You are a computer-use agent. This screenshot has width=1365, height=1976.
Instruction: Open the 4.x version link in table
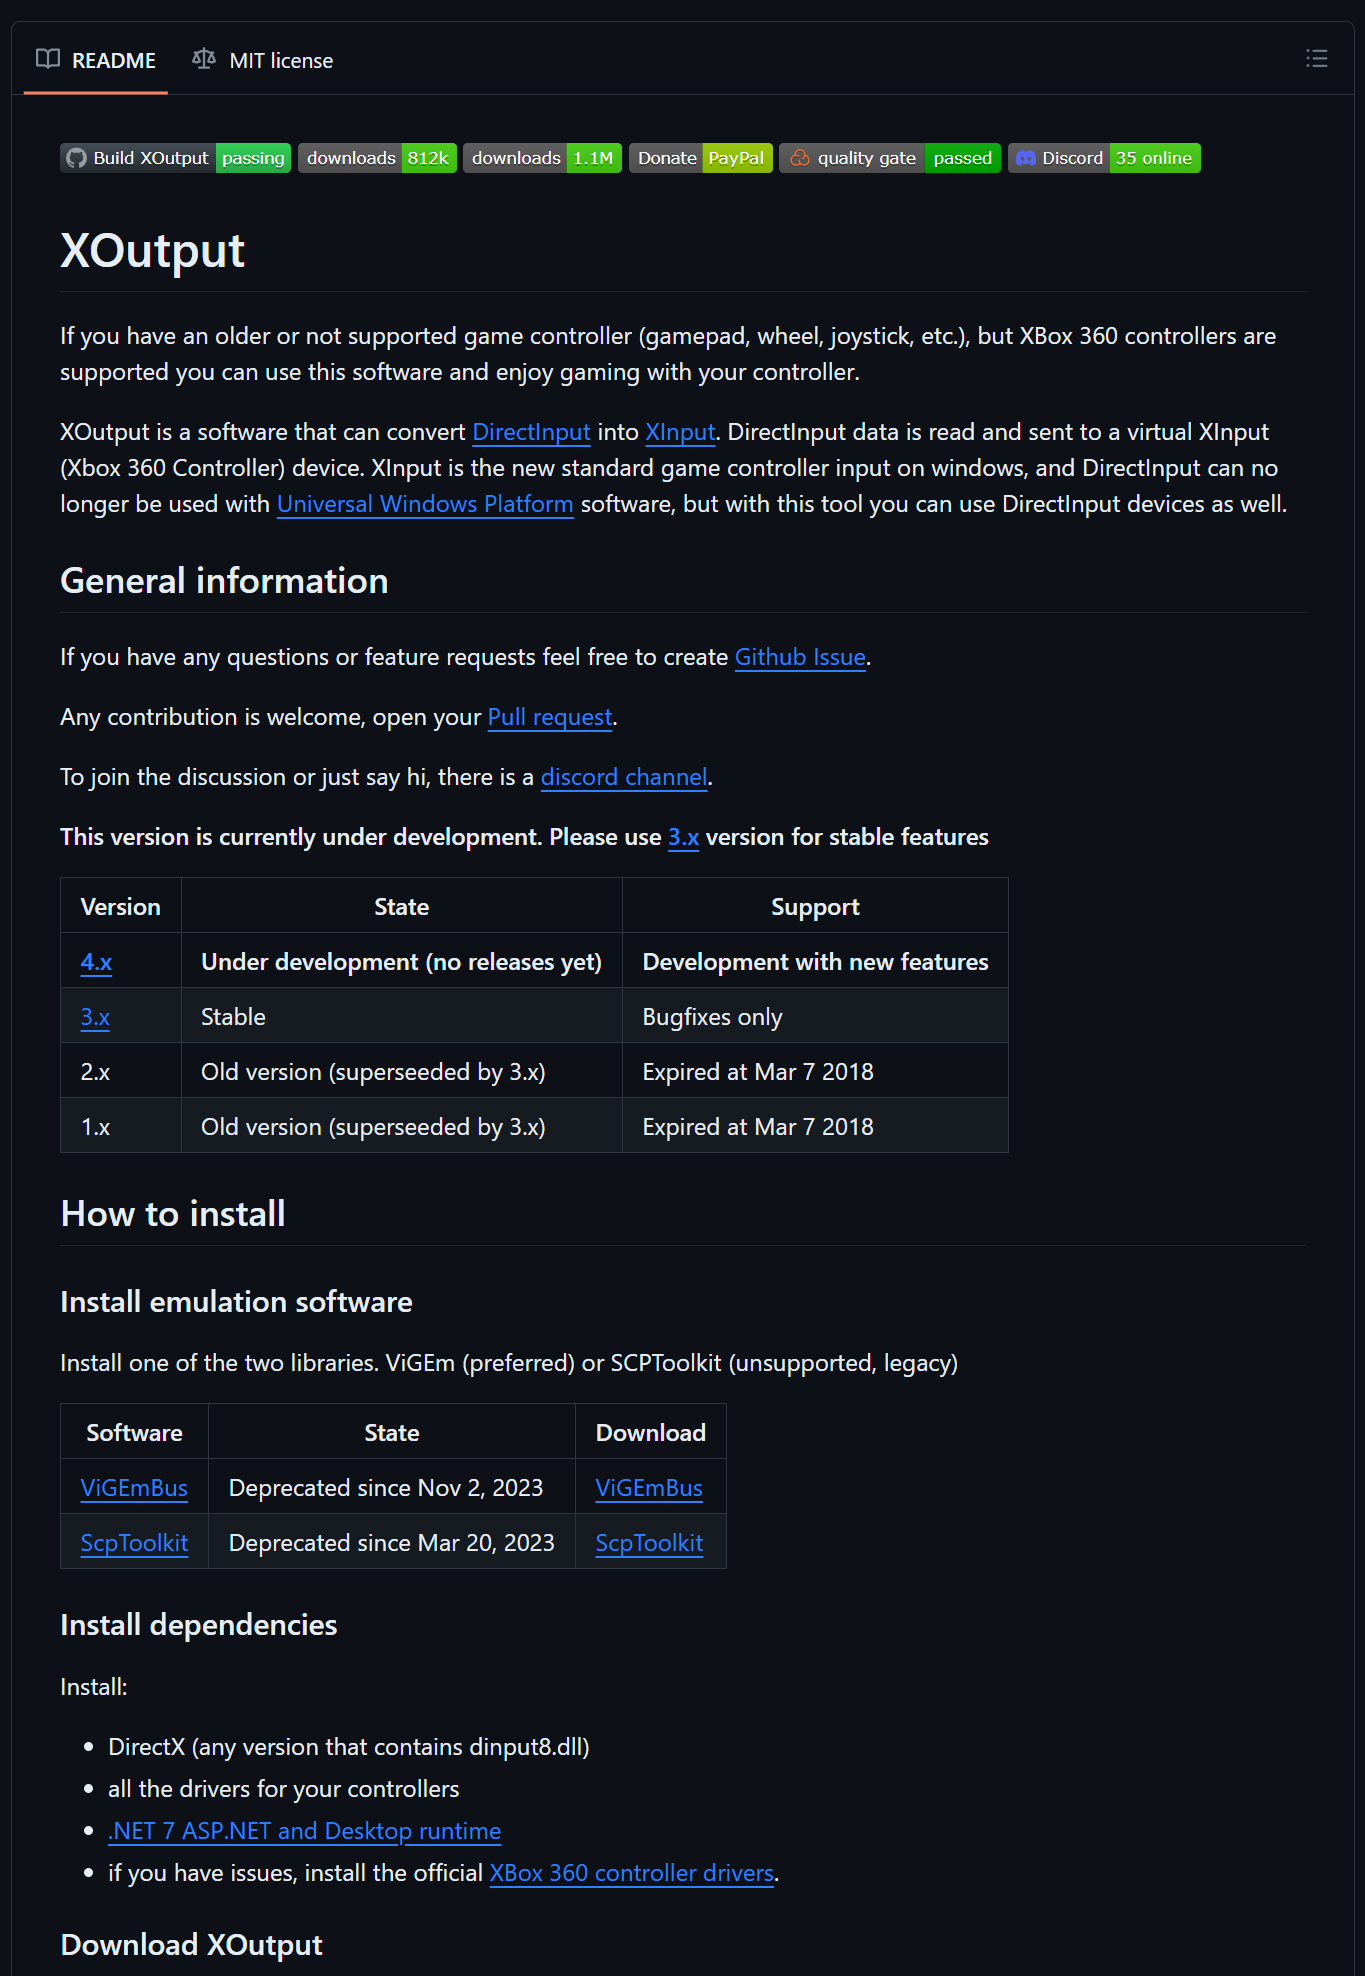pyautogui.click(x=96, y=962)
